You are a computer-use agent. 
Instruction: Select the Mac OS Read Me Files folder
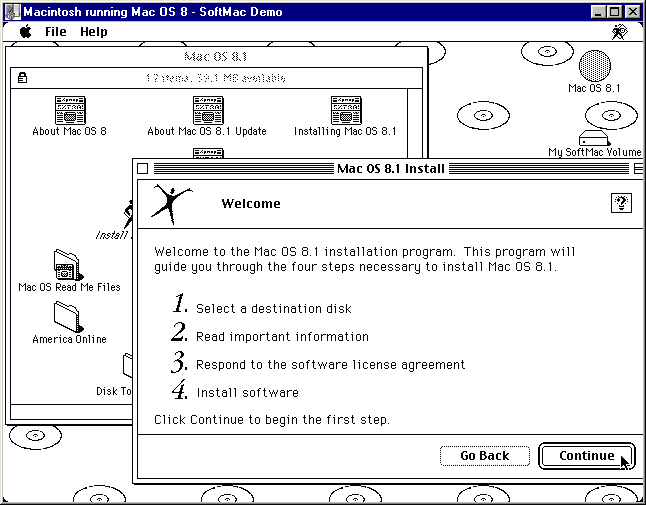[68, 265]
